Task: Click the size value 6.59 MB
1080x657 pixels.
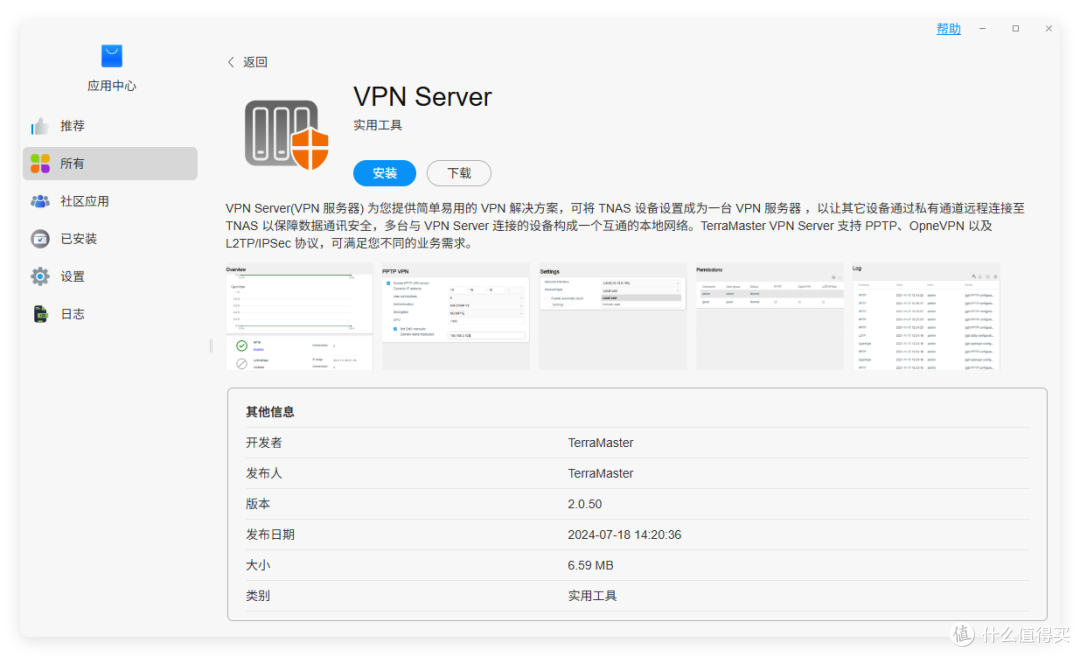Action: pyautogui.click(x=590, y=565)
